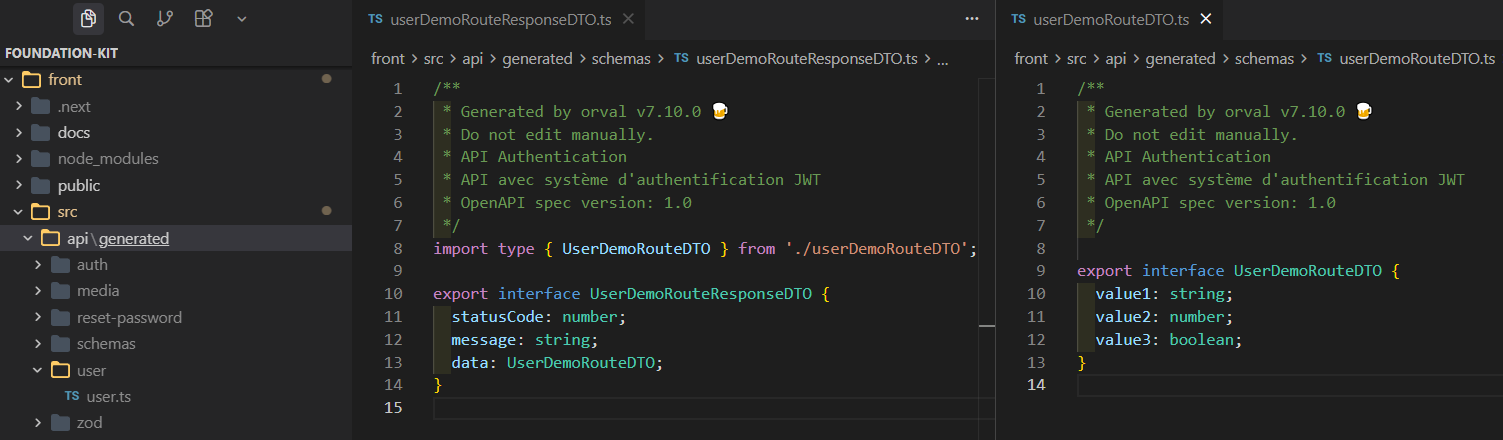
Task: Collapse the front folder chevron
Action: point(9,79)
